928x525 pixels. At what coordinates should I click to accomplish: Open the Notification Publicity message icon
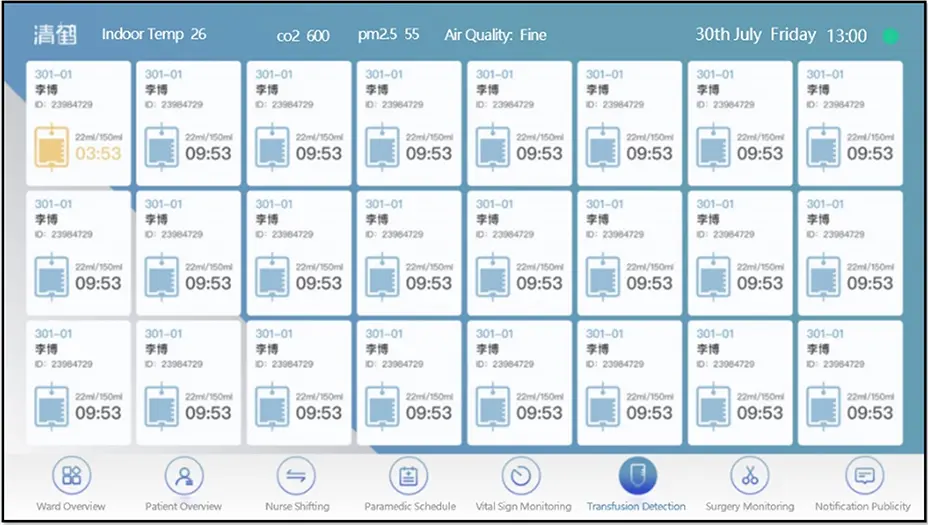pos(864,477)
